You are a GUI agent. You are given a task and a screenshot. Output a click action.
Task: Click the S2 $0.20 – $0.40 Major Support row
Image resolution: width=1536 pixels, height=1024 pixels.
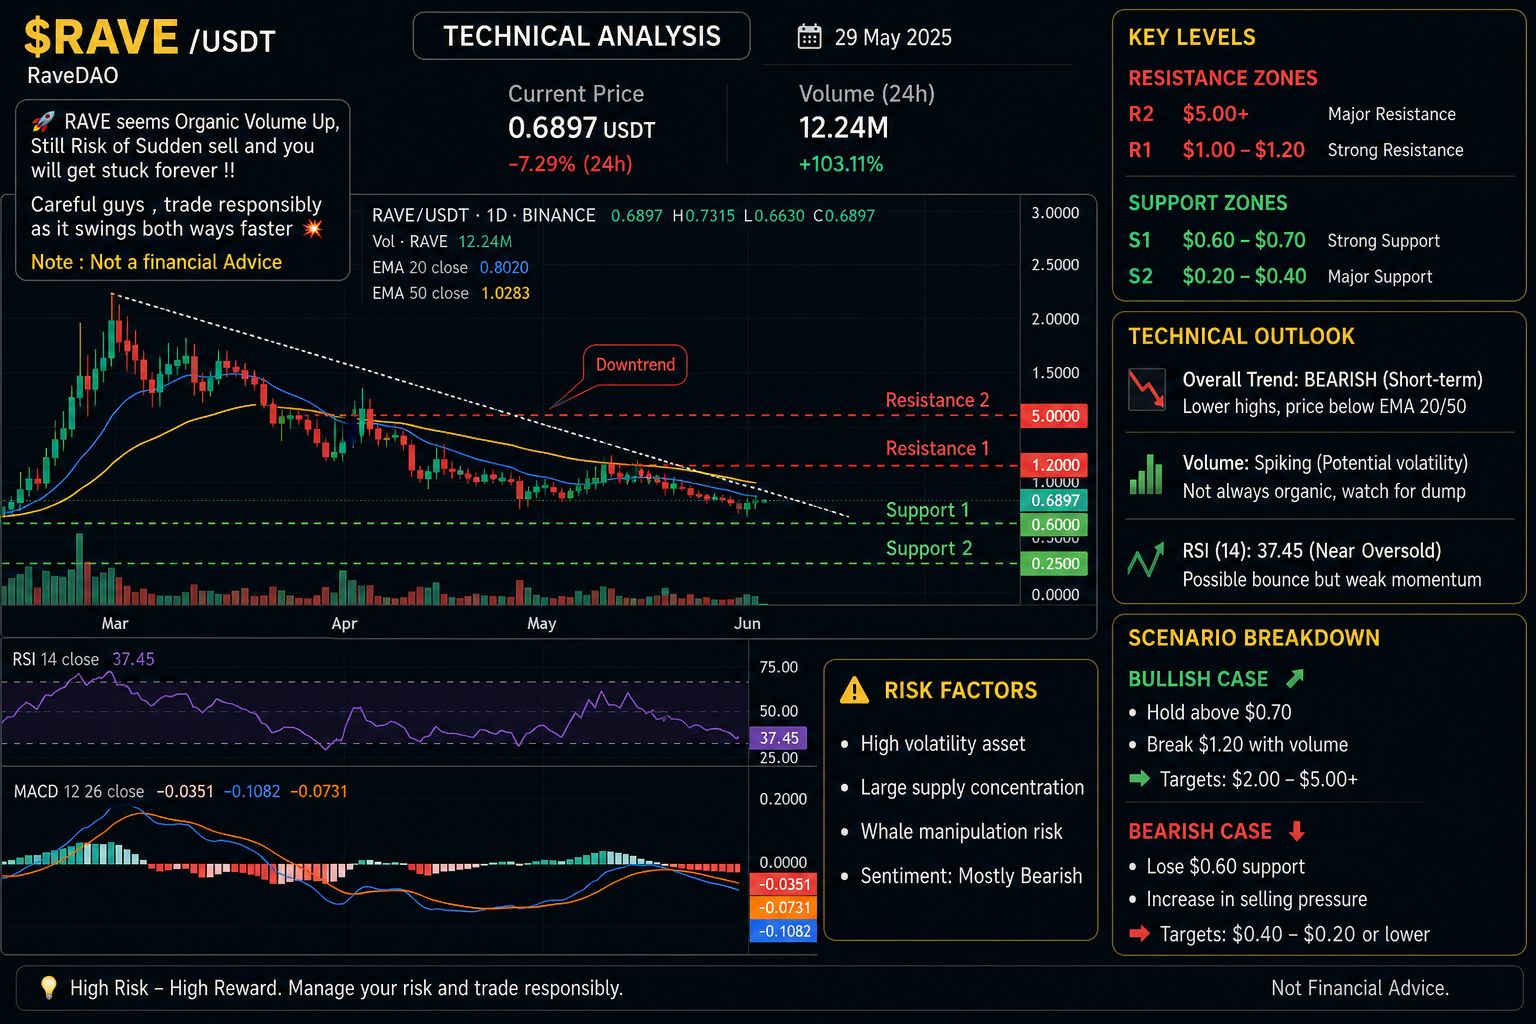(1280, 277)
